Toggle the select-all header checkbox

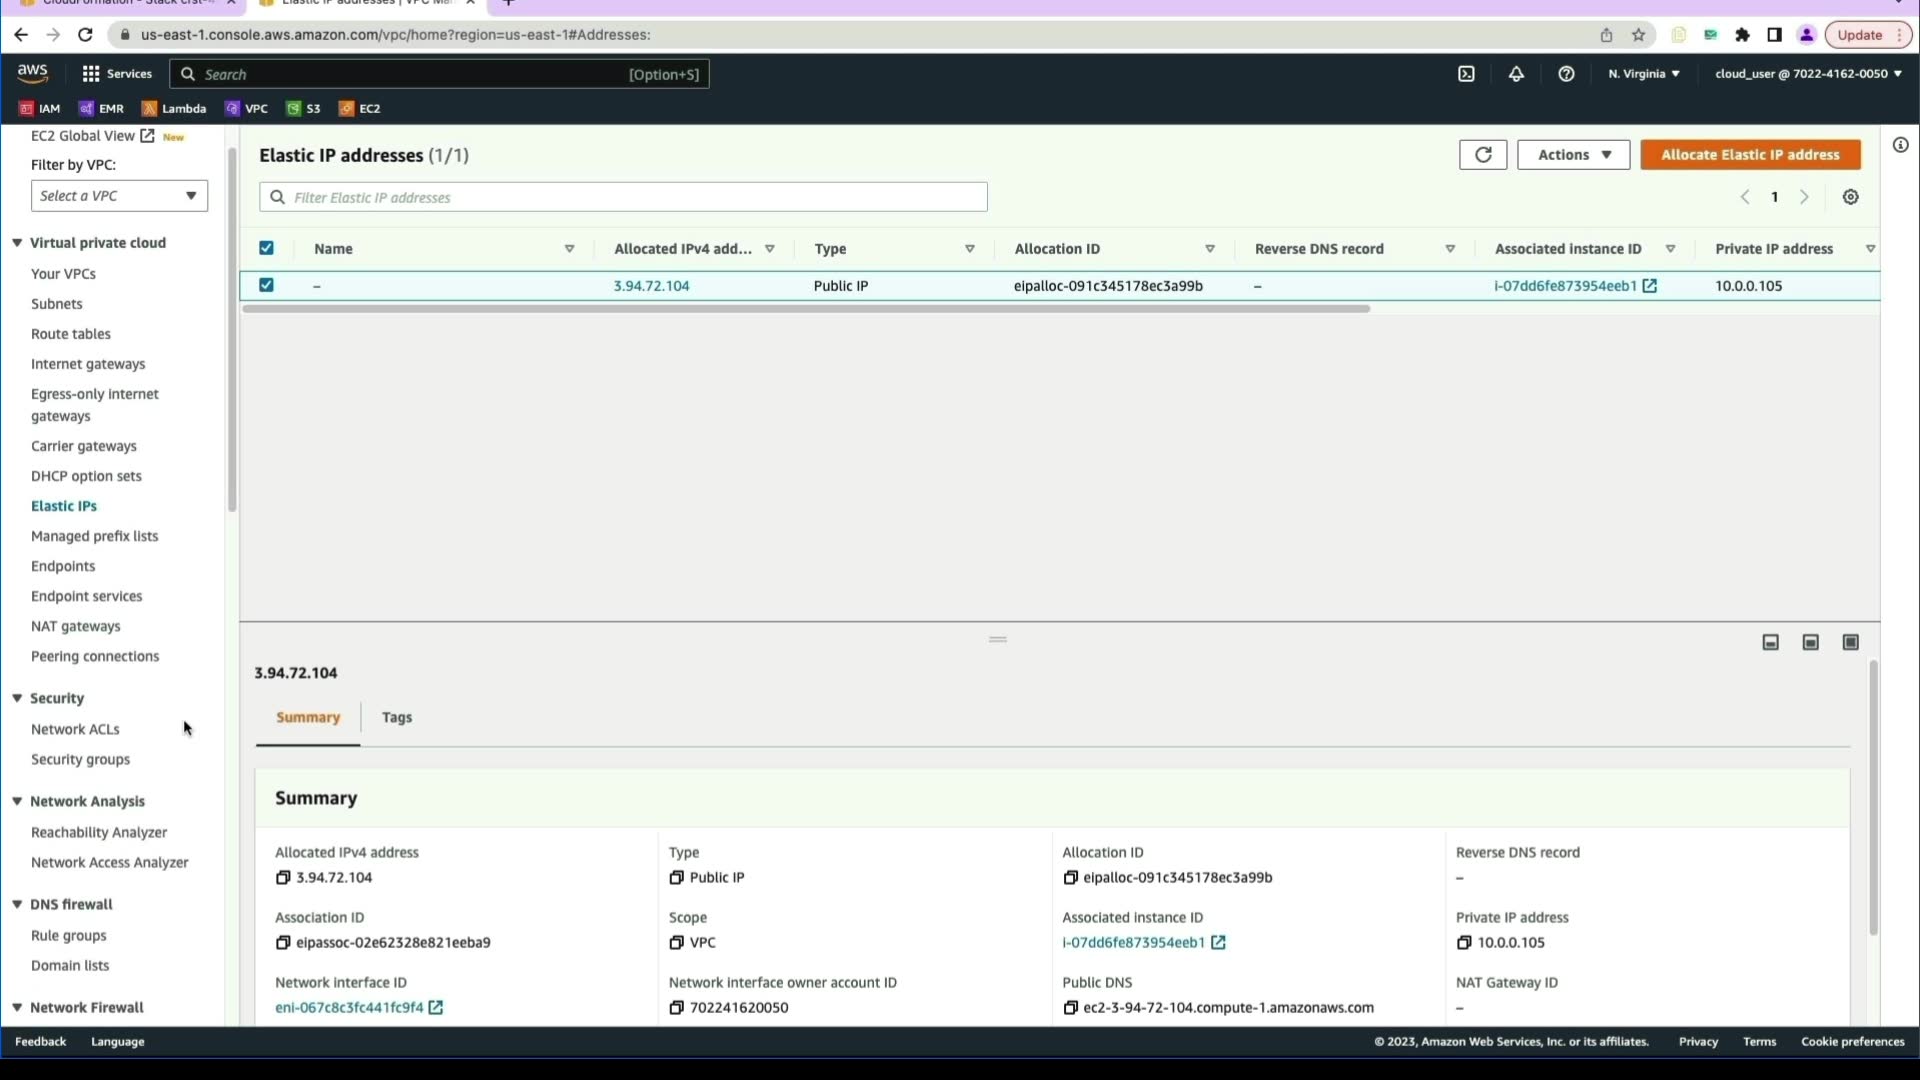(266, 249)
